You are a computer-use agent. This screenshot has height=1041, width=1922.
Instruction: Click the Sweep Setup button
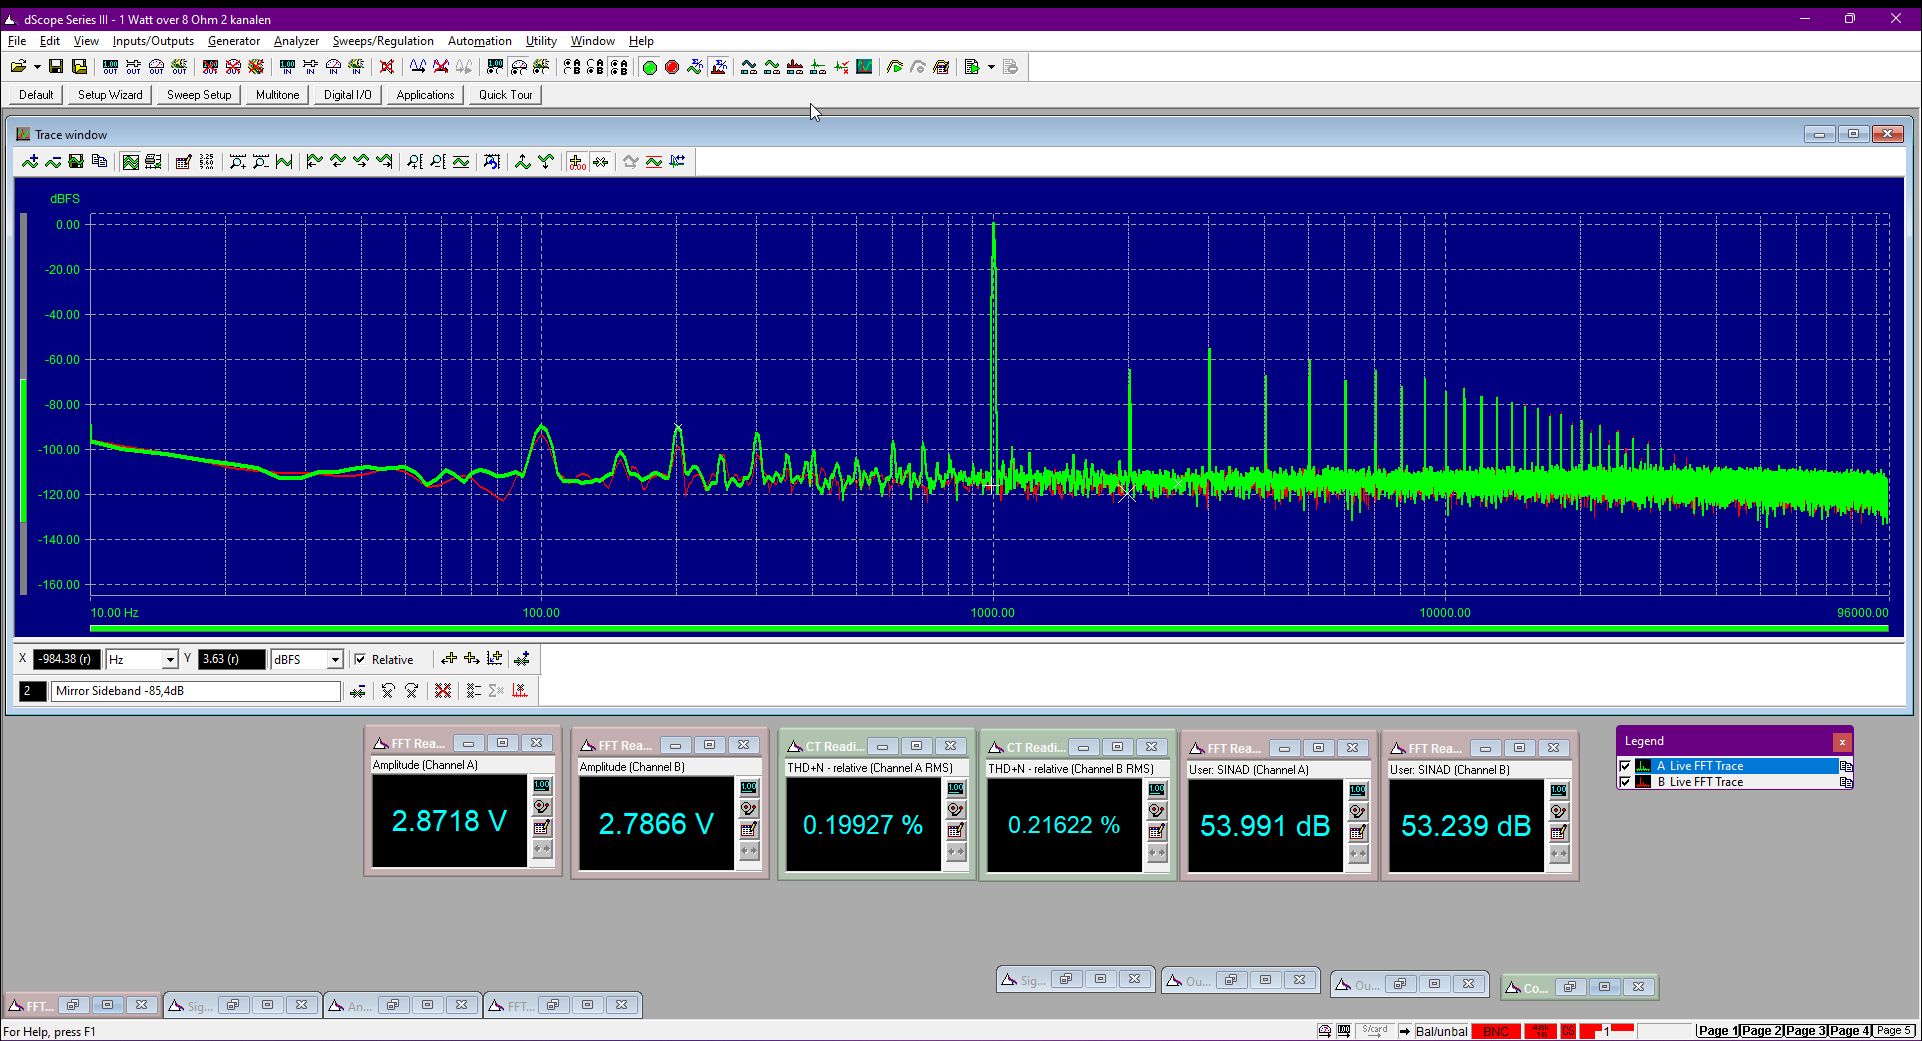(x=199, y=95)
